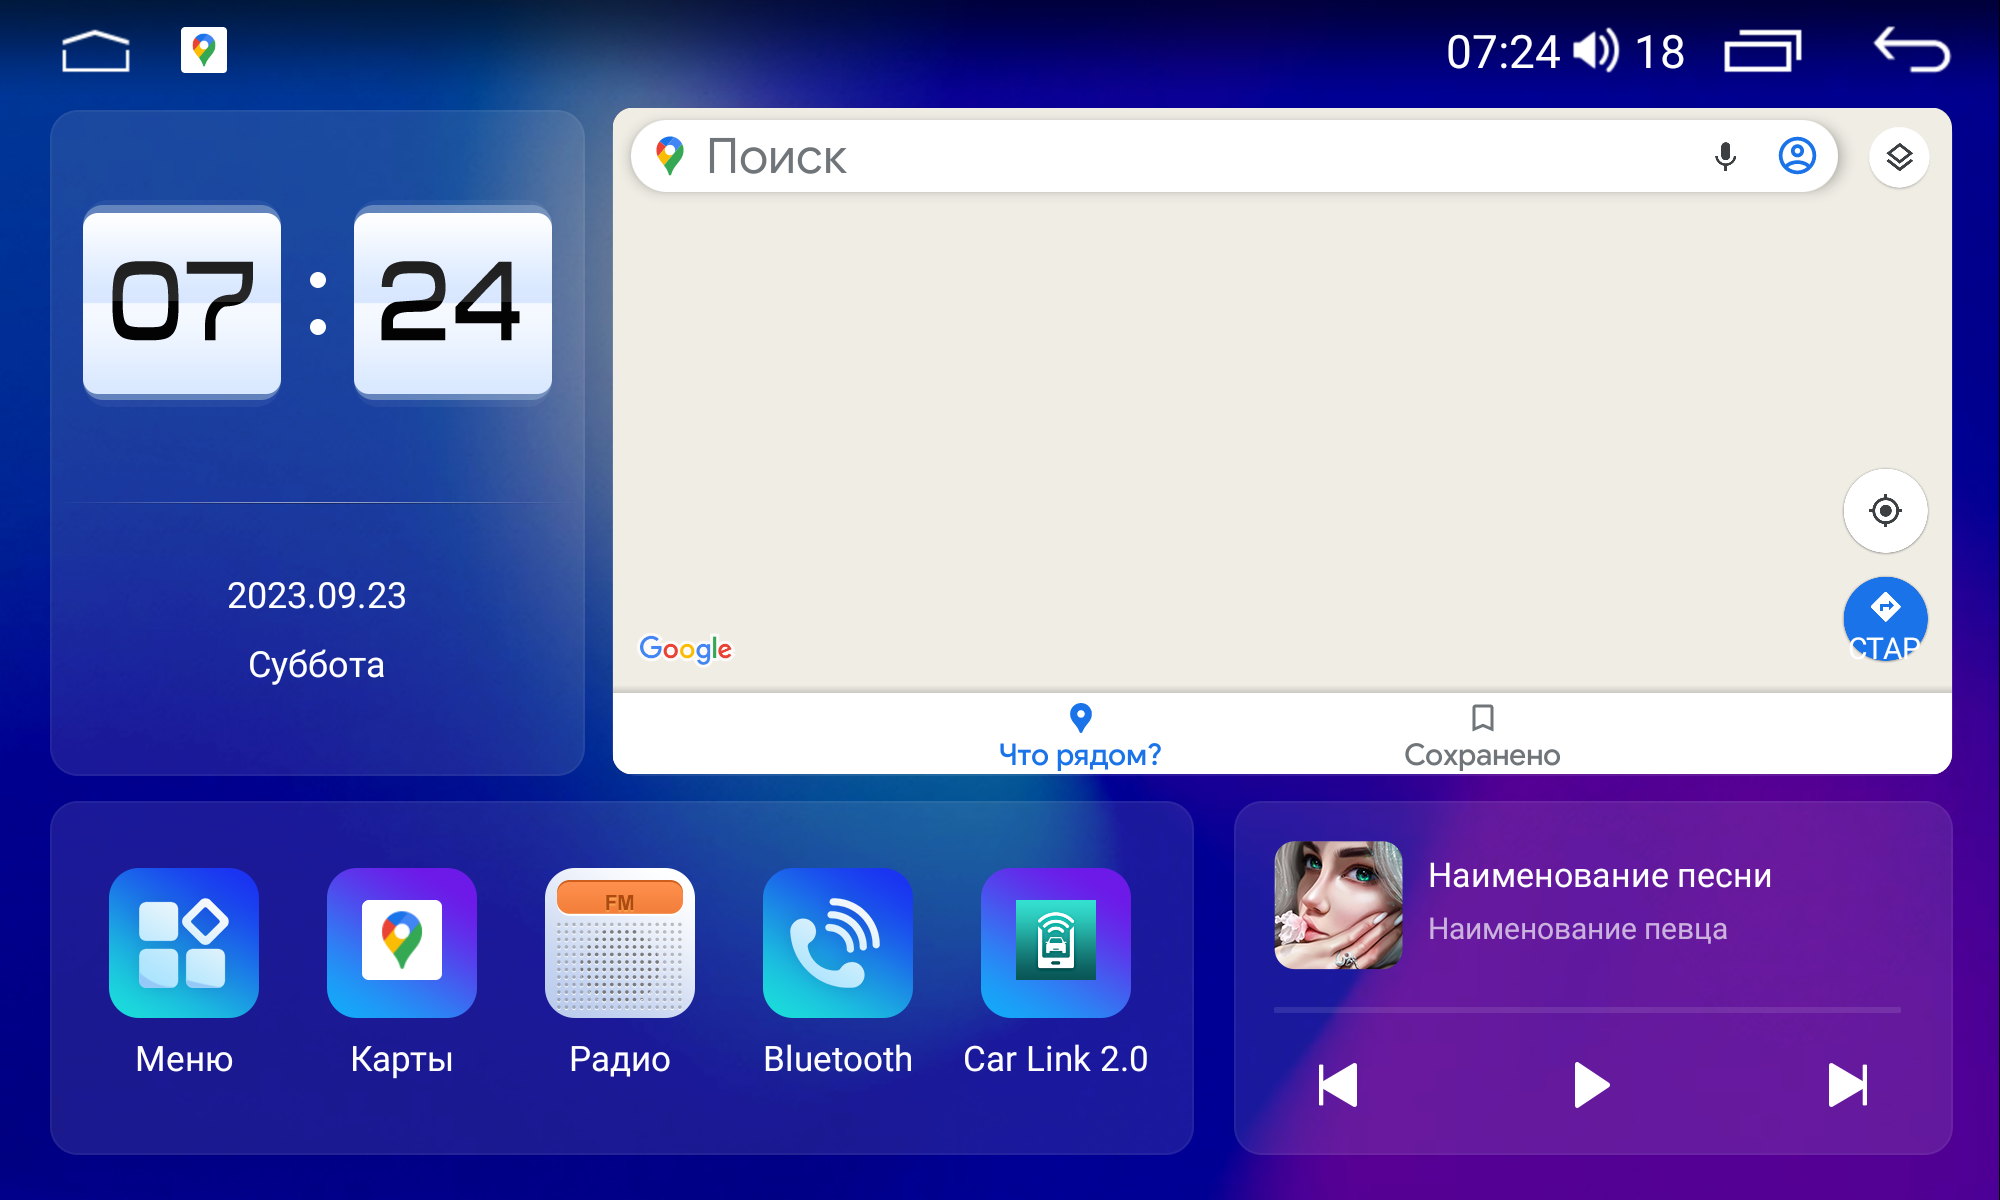Viewport: 2000px width, 1200px height.
Task: Open the Google account profile icon
Action: [x=1797, y=156]
